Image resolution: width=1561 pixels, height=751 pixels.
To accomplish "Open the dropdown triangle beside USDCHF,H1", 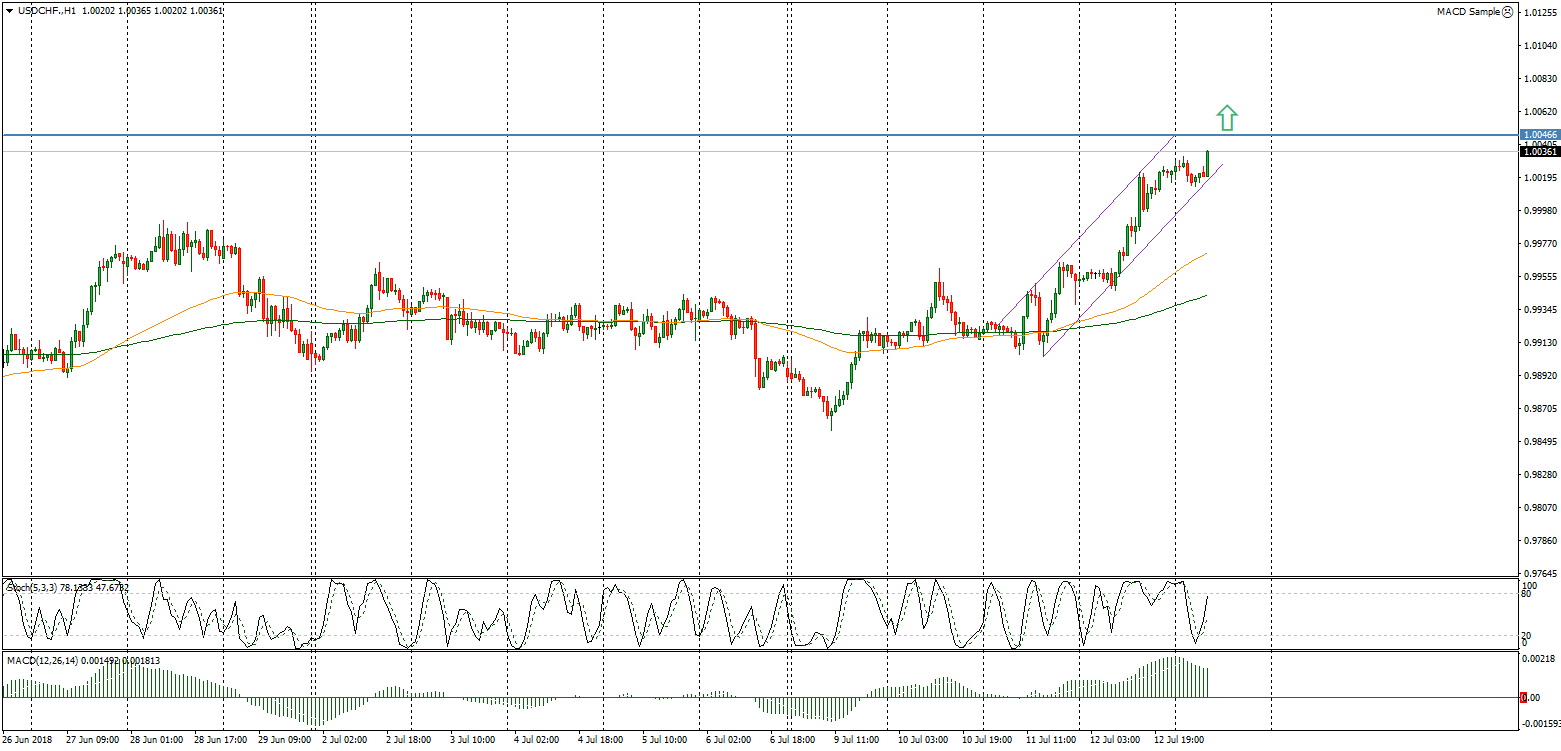I will [x=9, y=10].
